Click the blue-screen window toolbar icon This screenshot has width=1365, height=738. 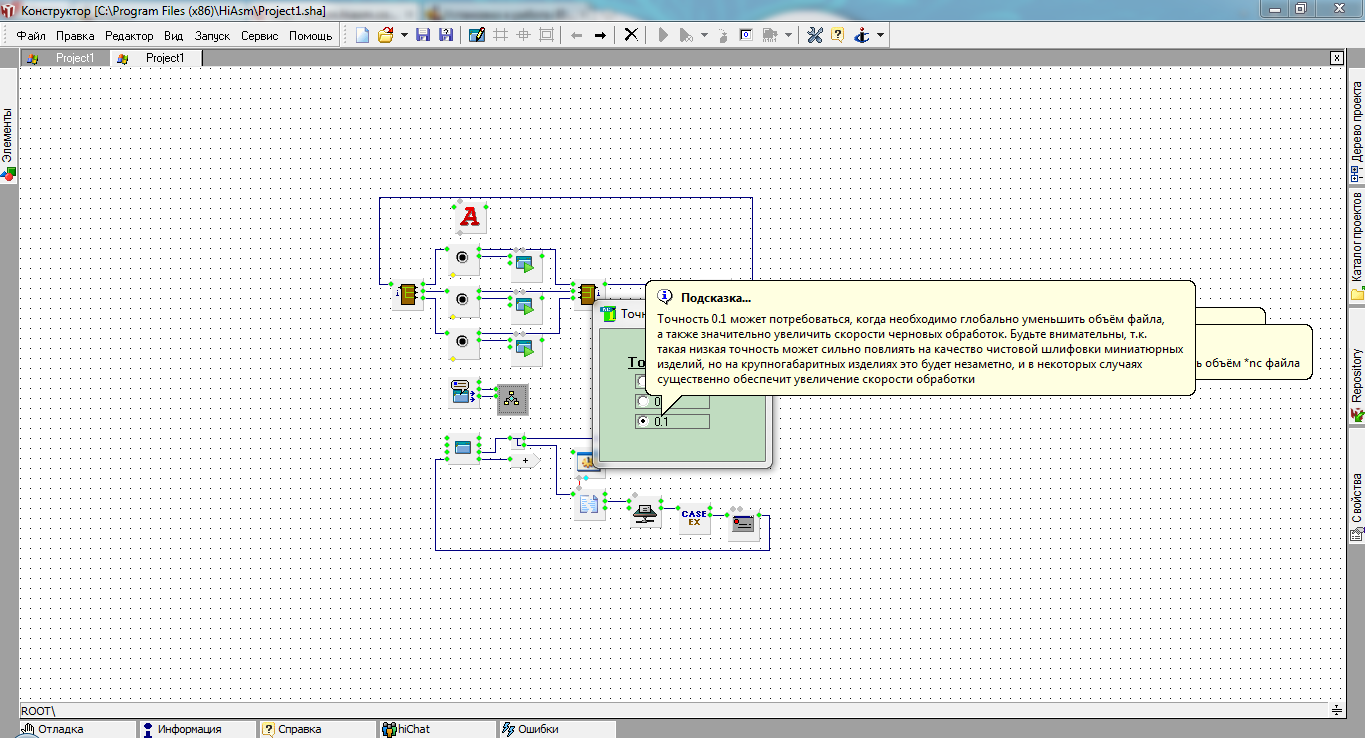[746, 35]
